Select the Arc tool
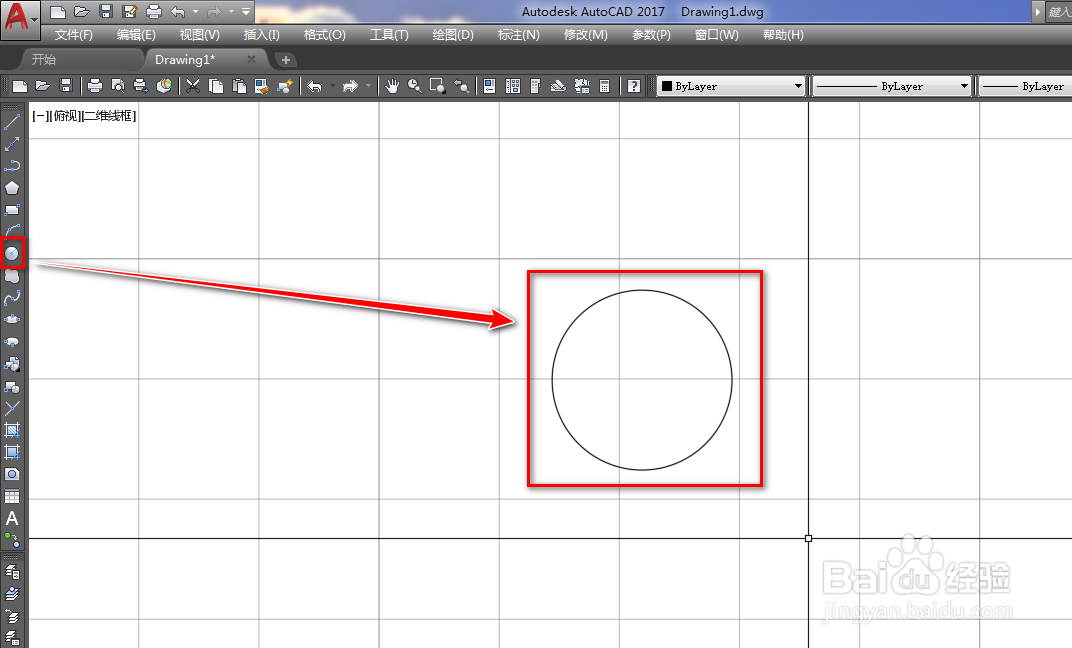The image size is (1072, 648). [12, 231]
